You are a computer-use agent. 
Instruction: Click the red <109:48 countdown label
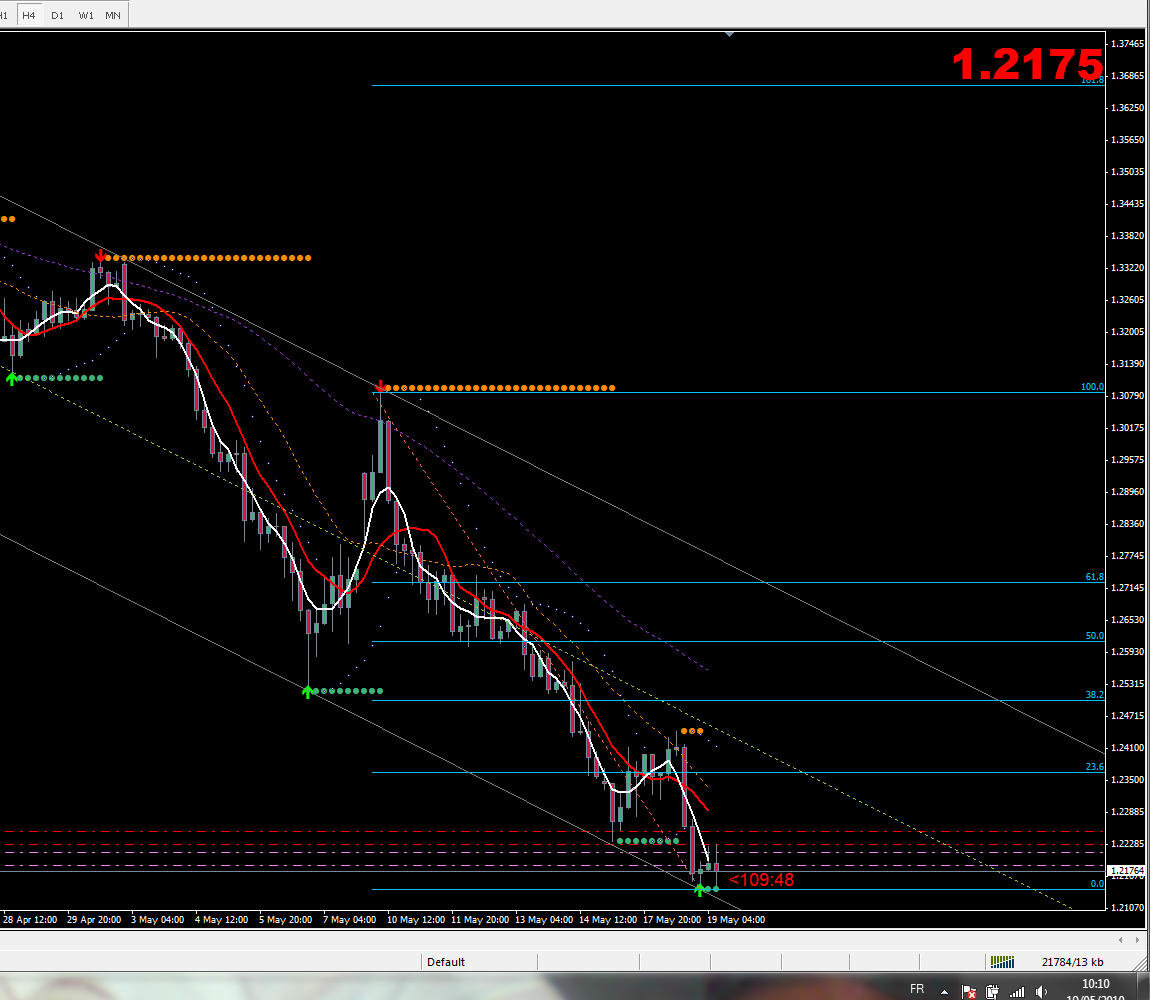click(761, 880)
